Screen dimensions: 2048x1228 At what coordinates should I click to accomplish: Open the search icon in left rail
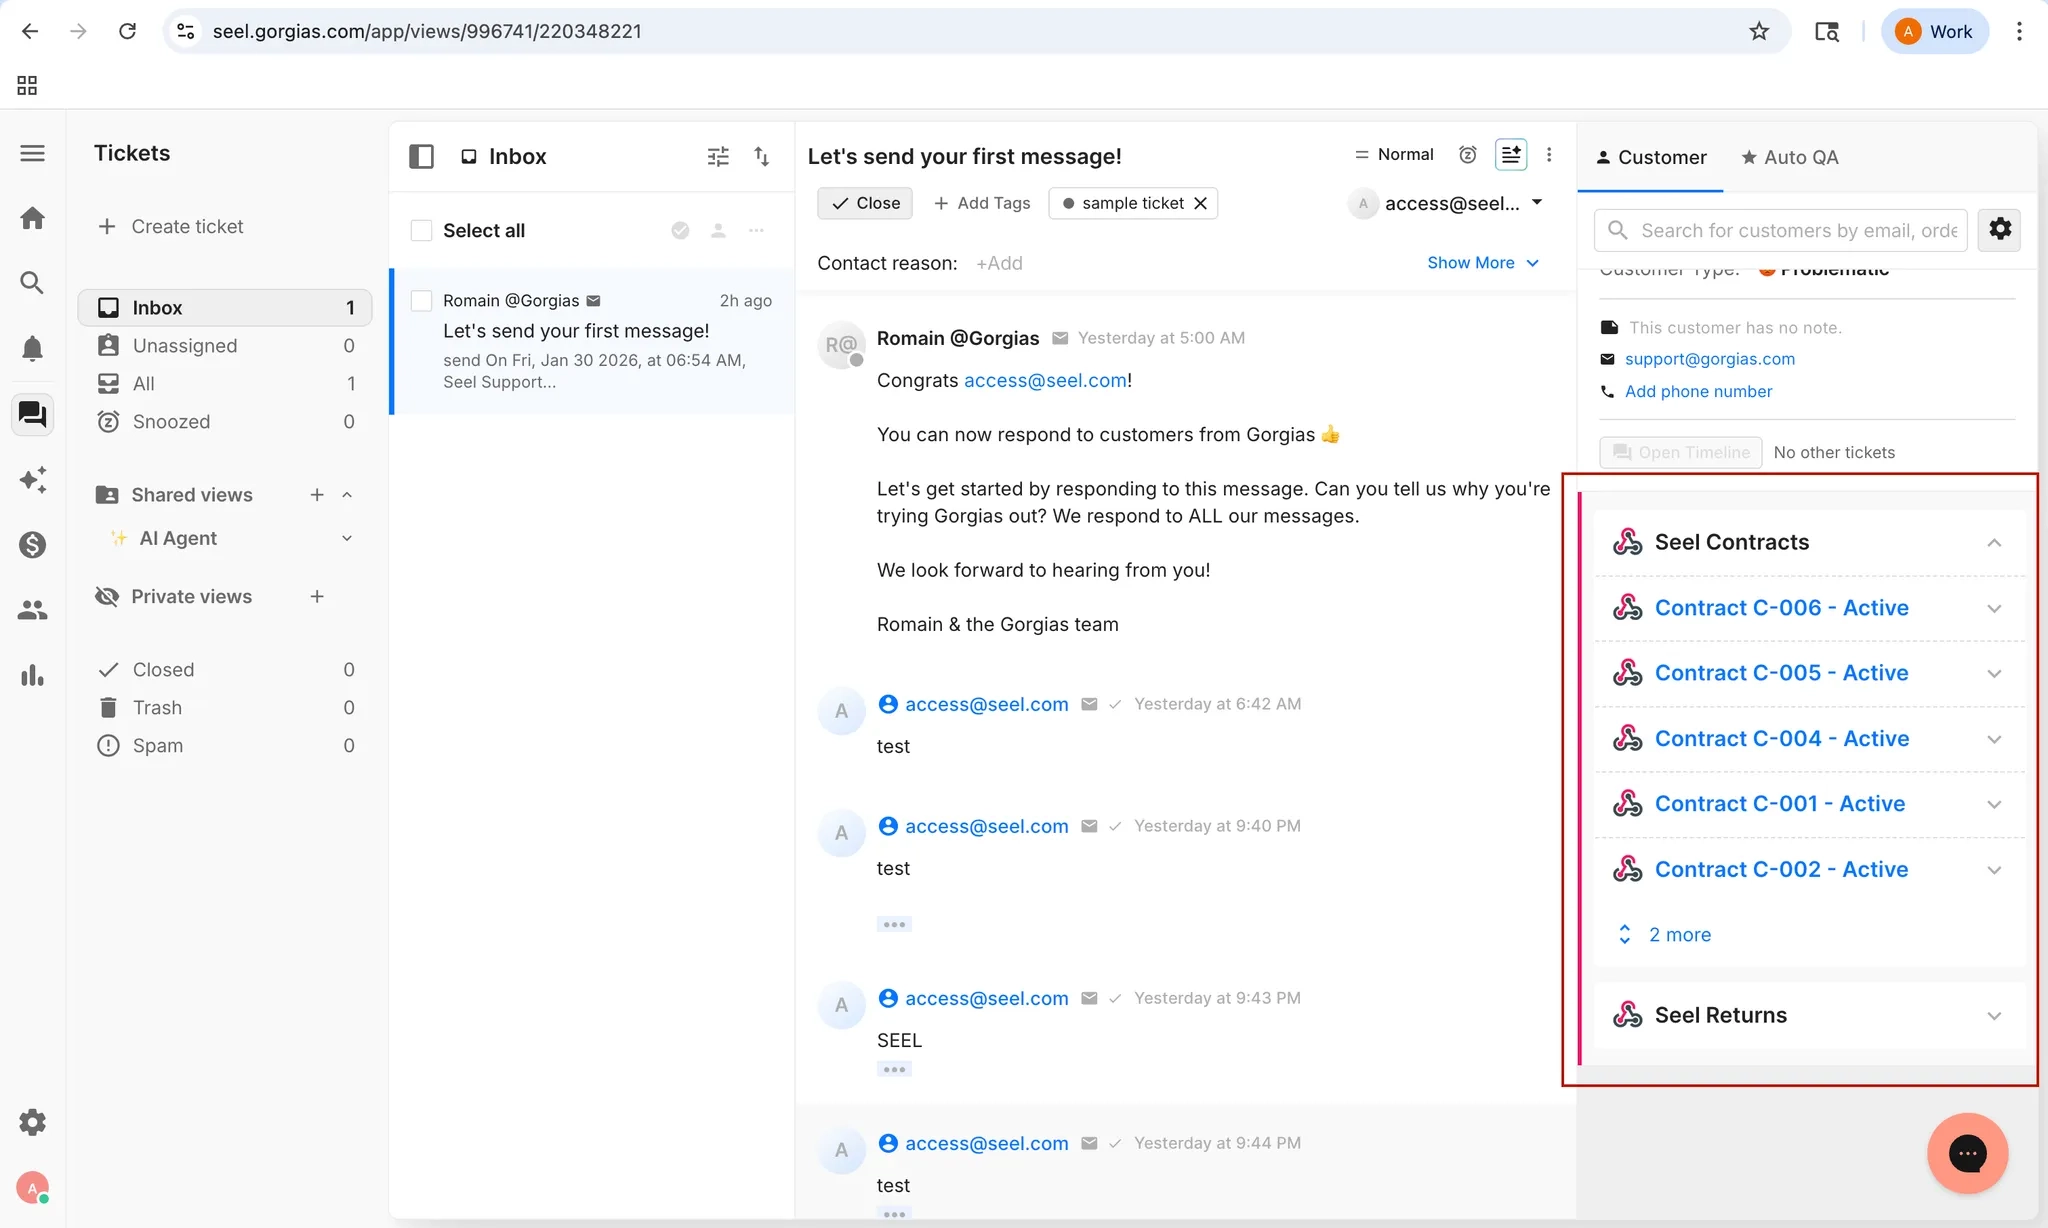click(32, 283)
